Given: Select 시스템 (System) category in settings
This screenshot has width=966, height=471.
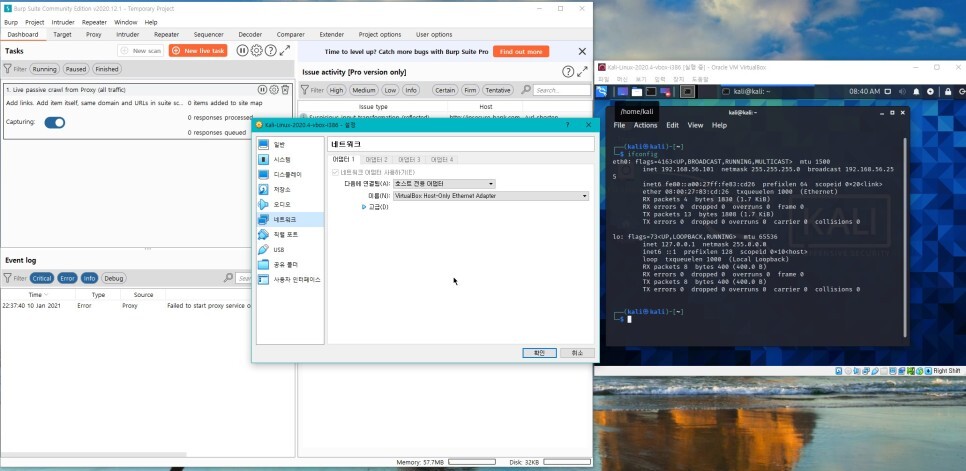Looking at the screenshot, I should pyautogui.click(x=290, y=159).
